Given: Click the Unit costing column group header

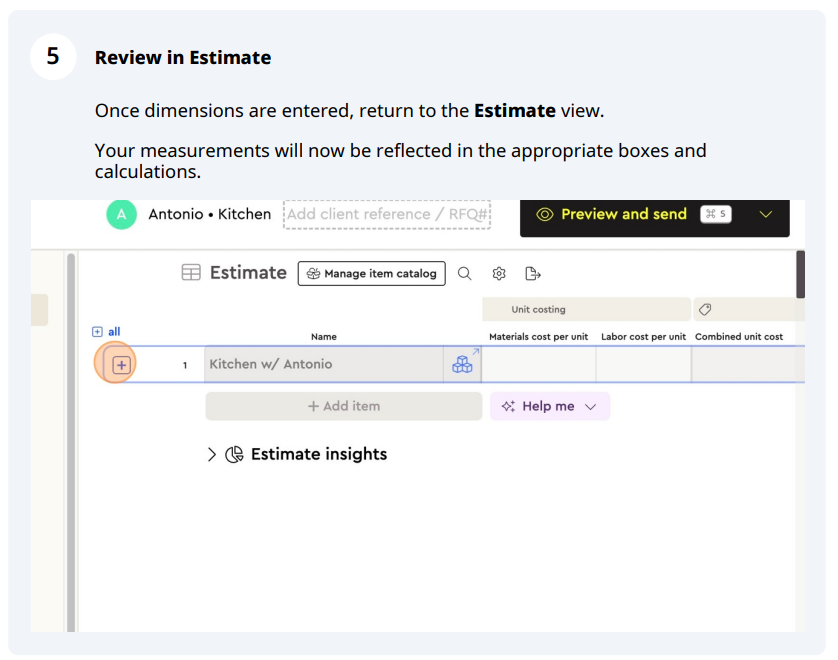Looking at the screenshot, I should (x=586, y=309).
